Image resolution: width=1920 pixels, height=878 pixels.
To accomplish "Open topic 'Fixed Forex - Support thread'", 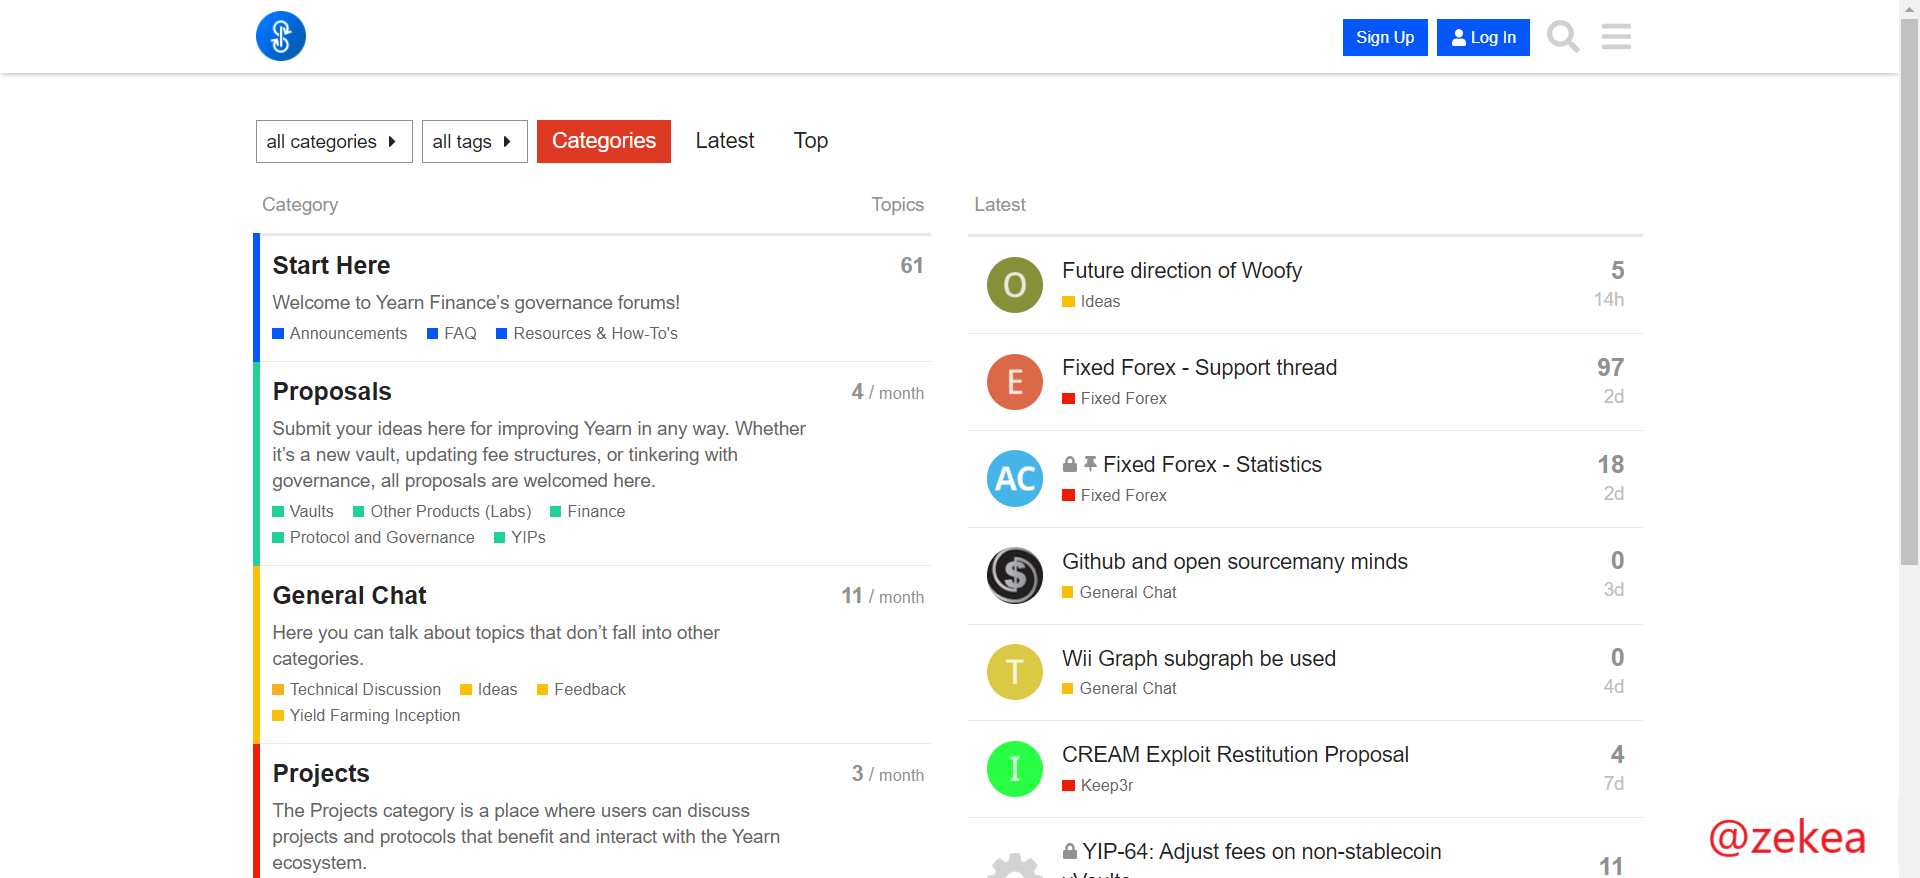I will coord(1199,367).
